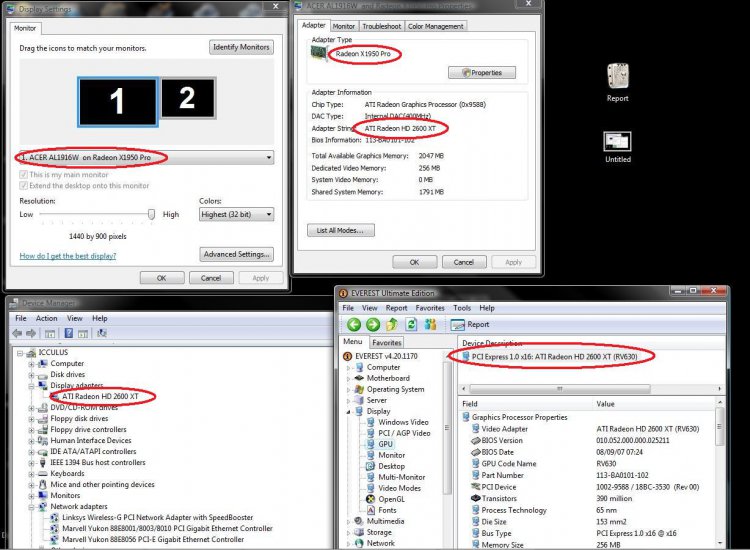This screenshot has height=550, width=750.
Task: Expand Keyboards in Device Manager
Action: tap(32, 473)
